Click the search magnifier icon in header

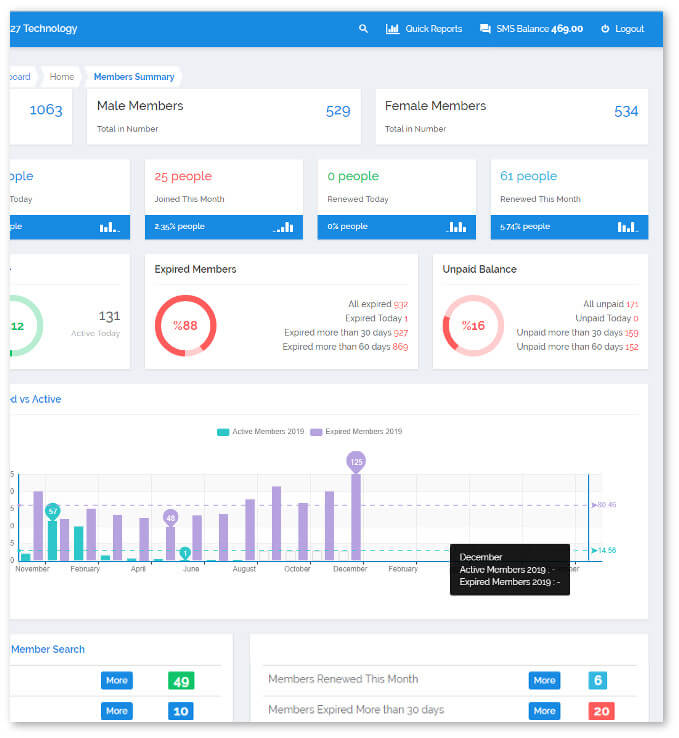363,29
